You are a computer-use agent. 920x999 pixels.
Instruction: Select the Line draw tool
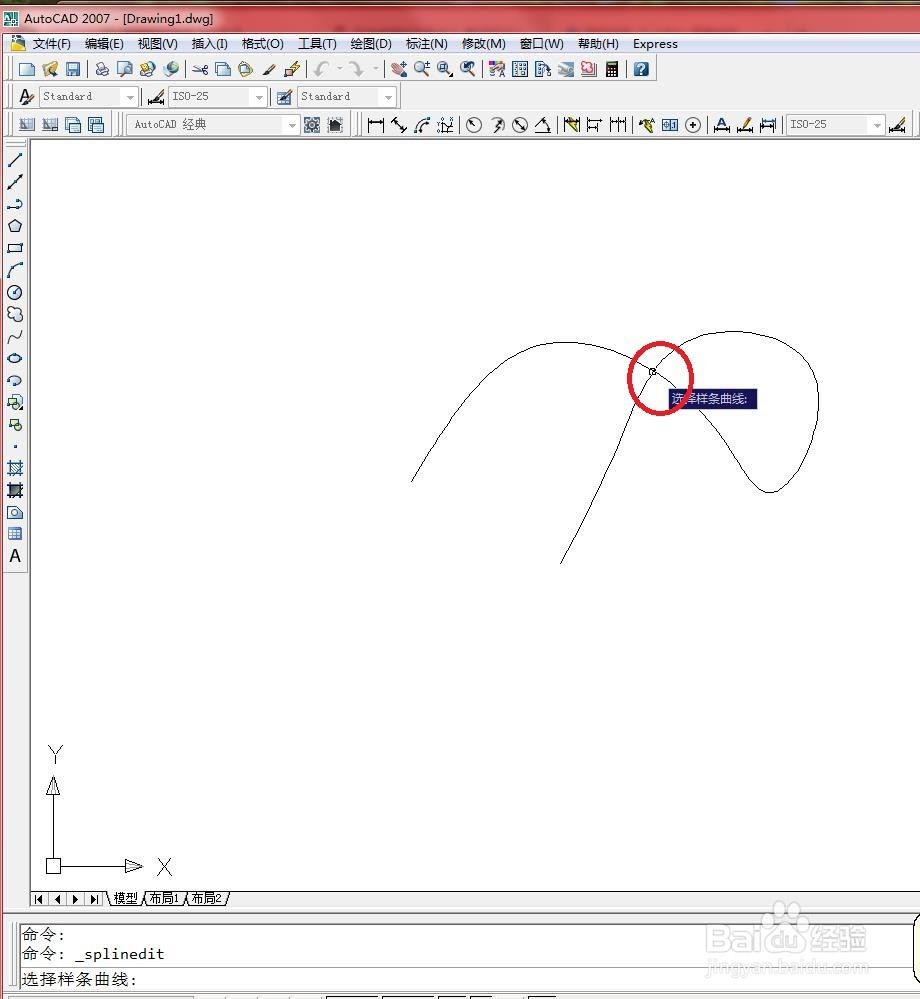click(x=15, y=160)
